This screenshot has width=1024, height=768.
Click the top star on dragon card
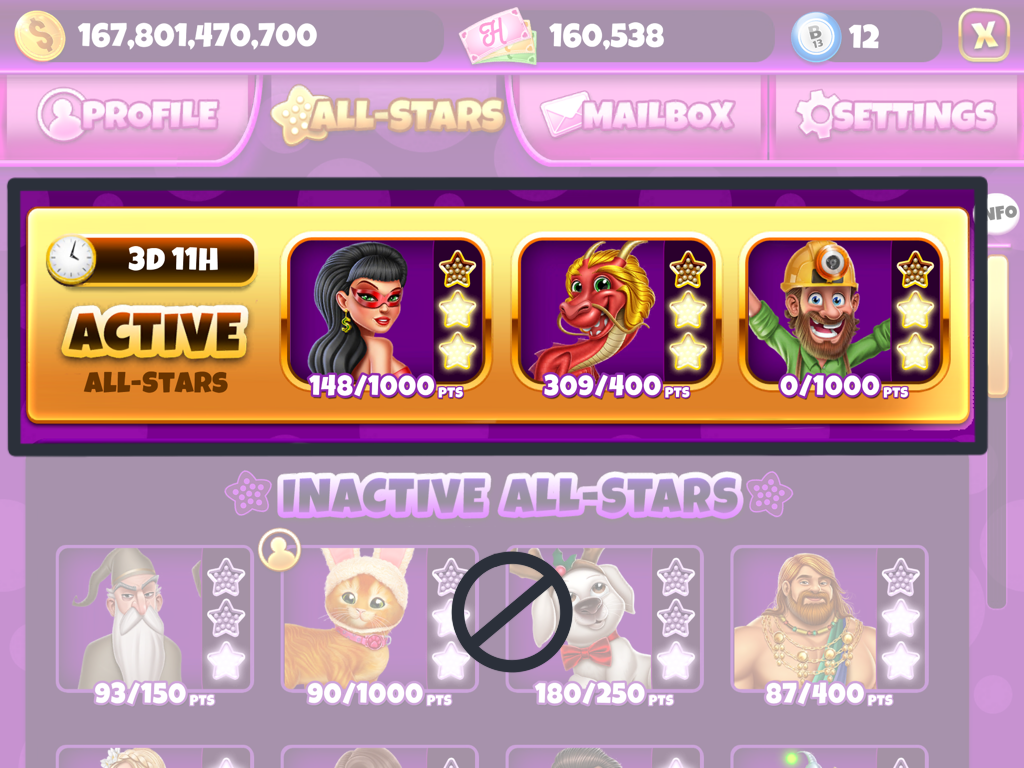[x=688, y=268]
